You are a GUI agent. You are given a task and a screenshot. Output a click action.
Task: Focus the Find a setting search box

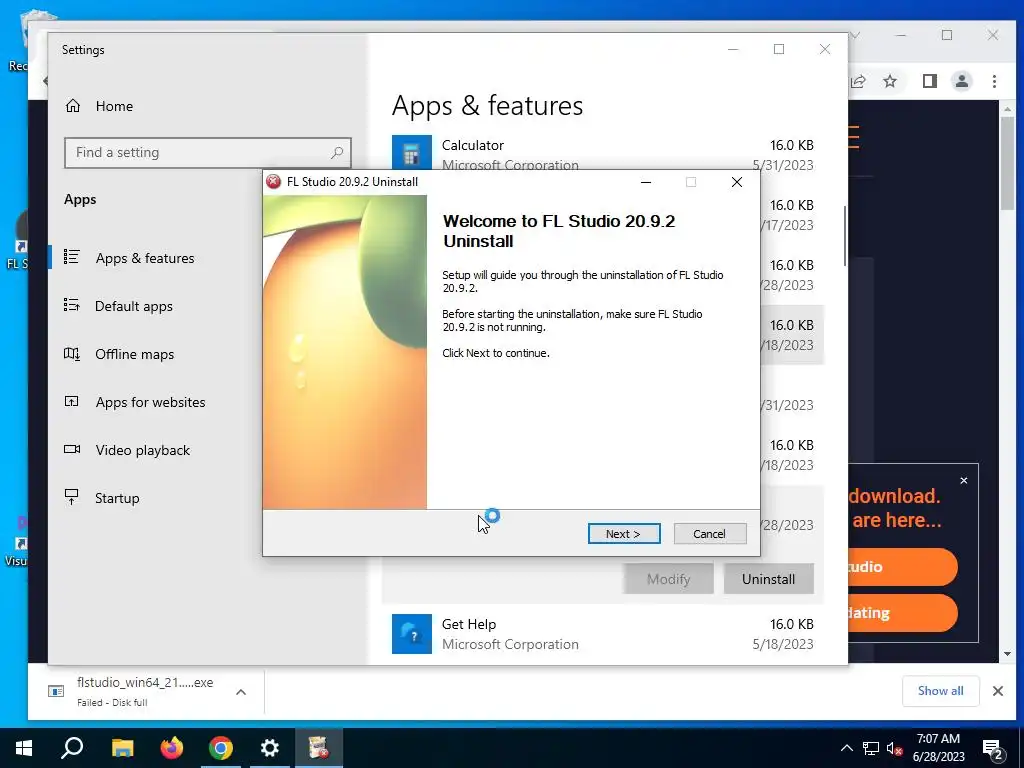coord(208,152)
